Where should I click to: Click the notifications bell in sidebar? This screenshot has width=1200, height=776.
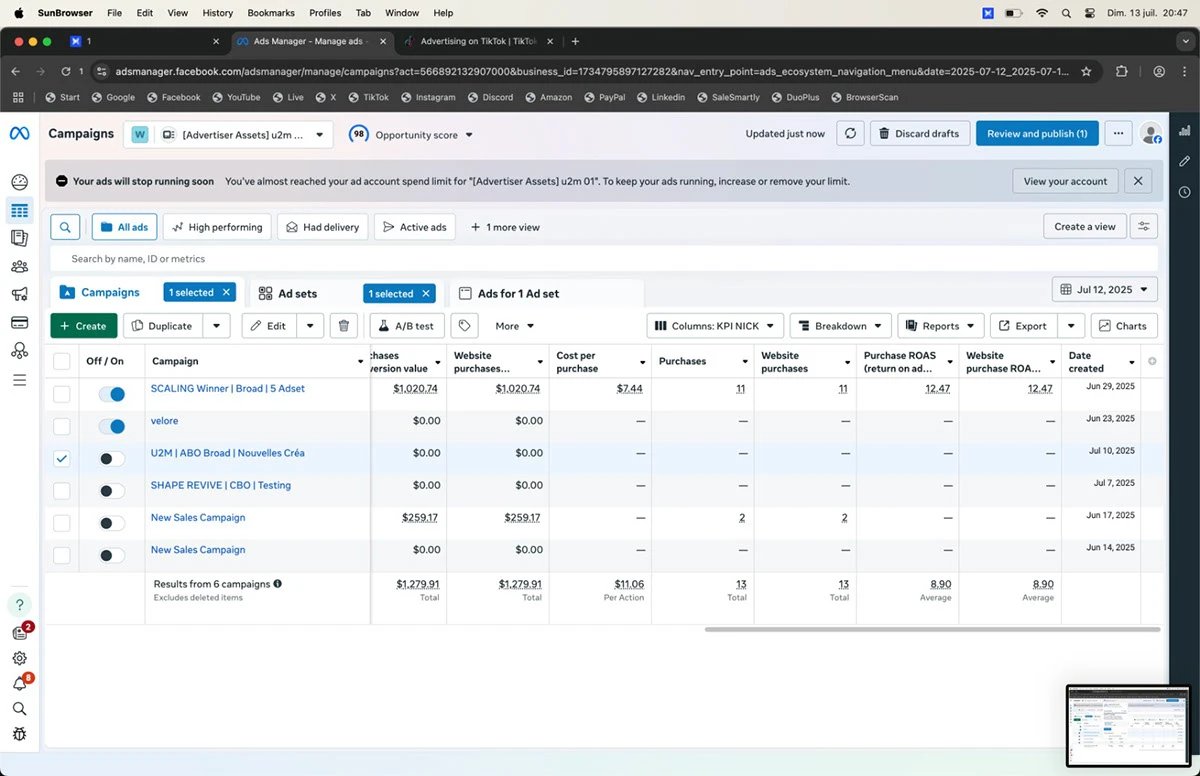[x=19, y=684]
